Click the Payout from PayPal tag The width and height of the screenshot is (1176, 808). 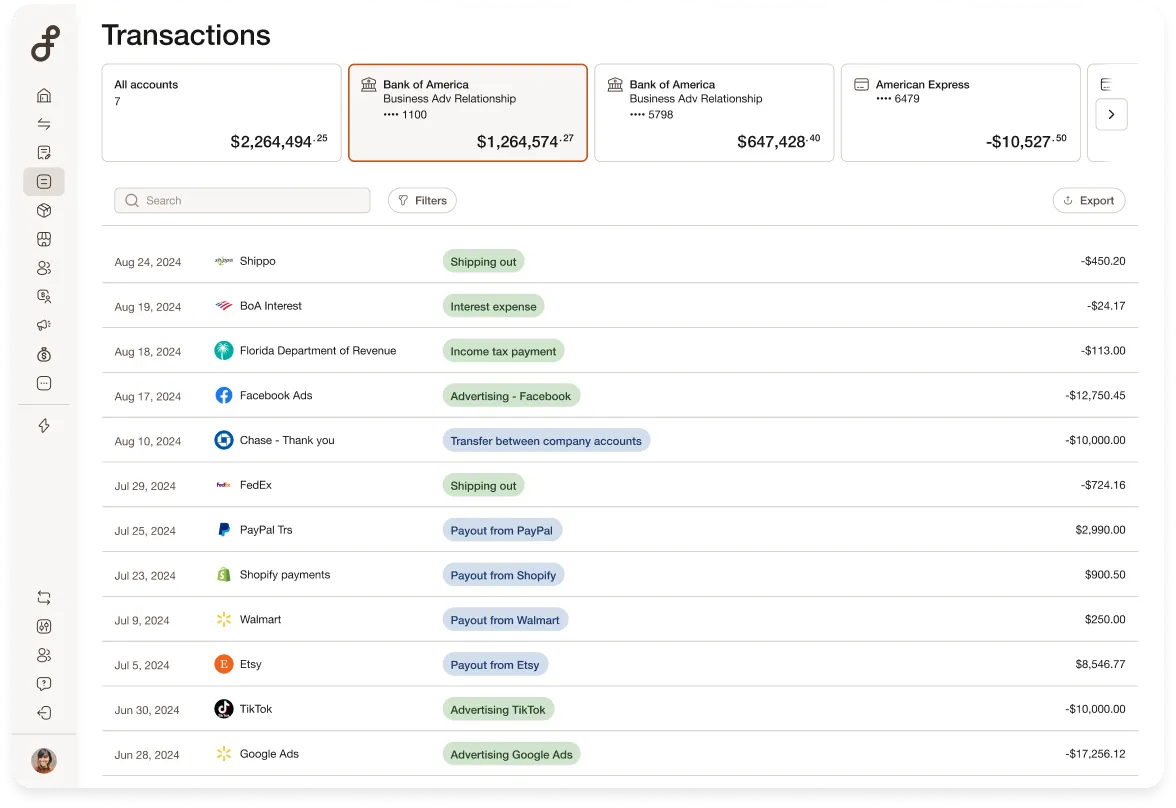click(502, 530)
